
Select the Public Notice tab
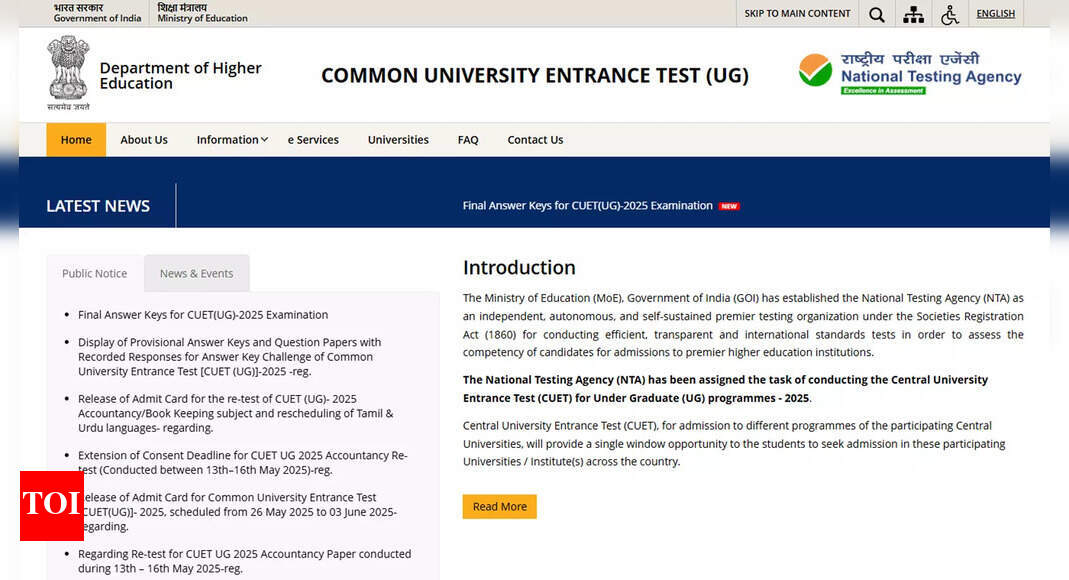click(x=95, y=274)
